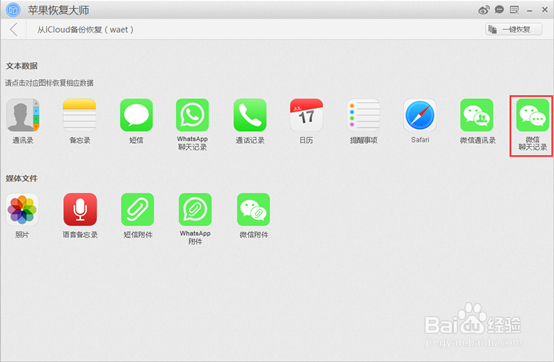Click the 文本数据 section heading
This screenshot has height=362, width=554.
22,66
